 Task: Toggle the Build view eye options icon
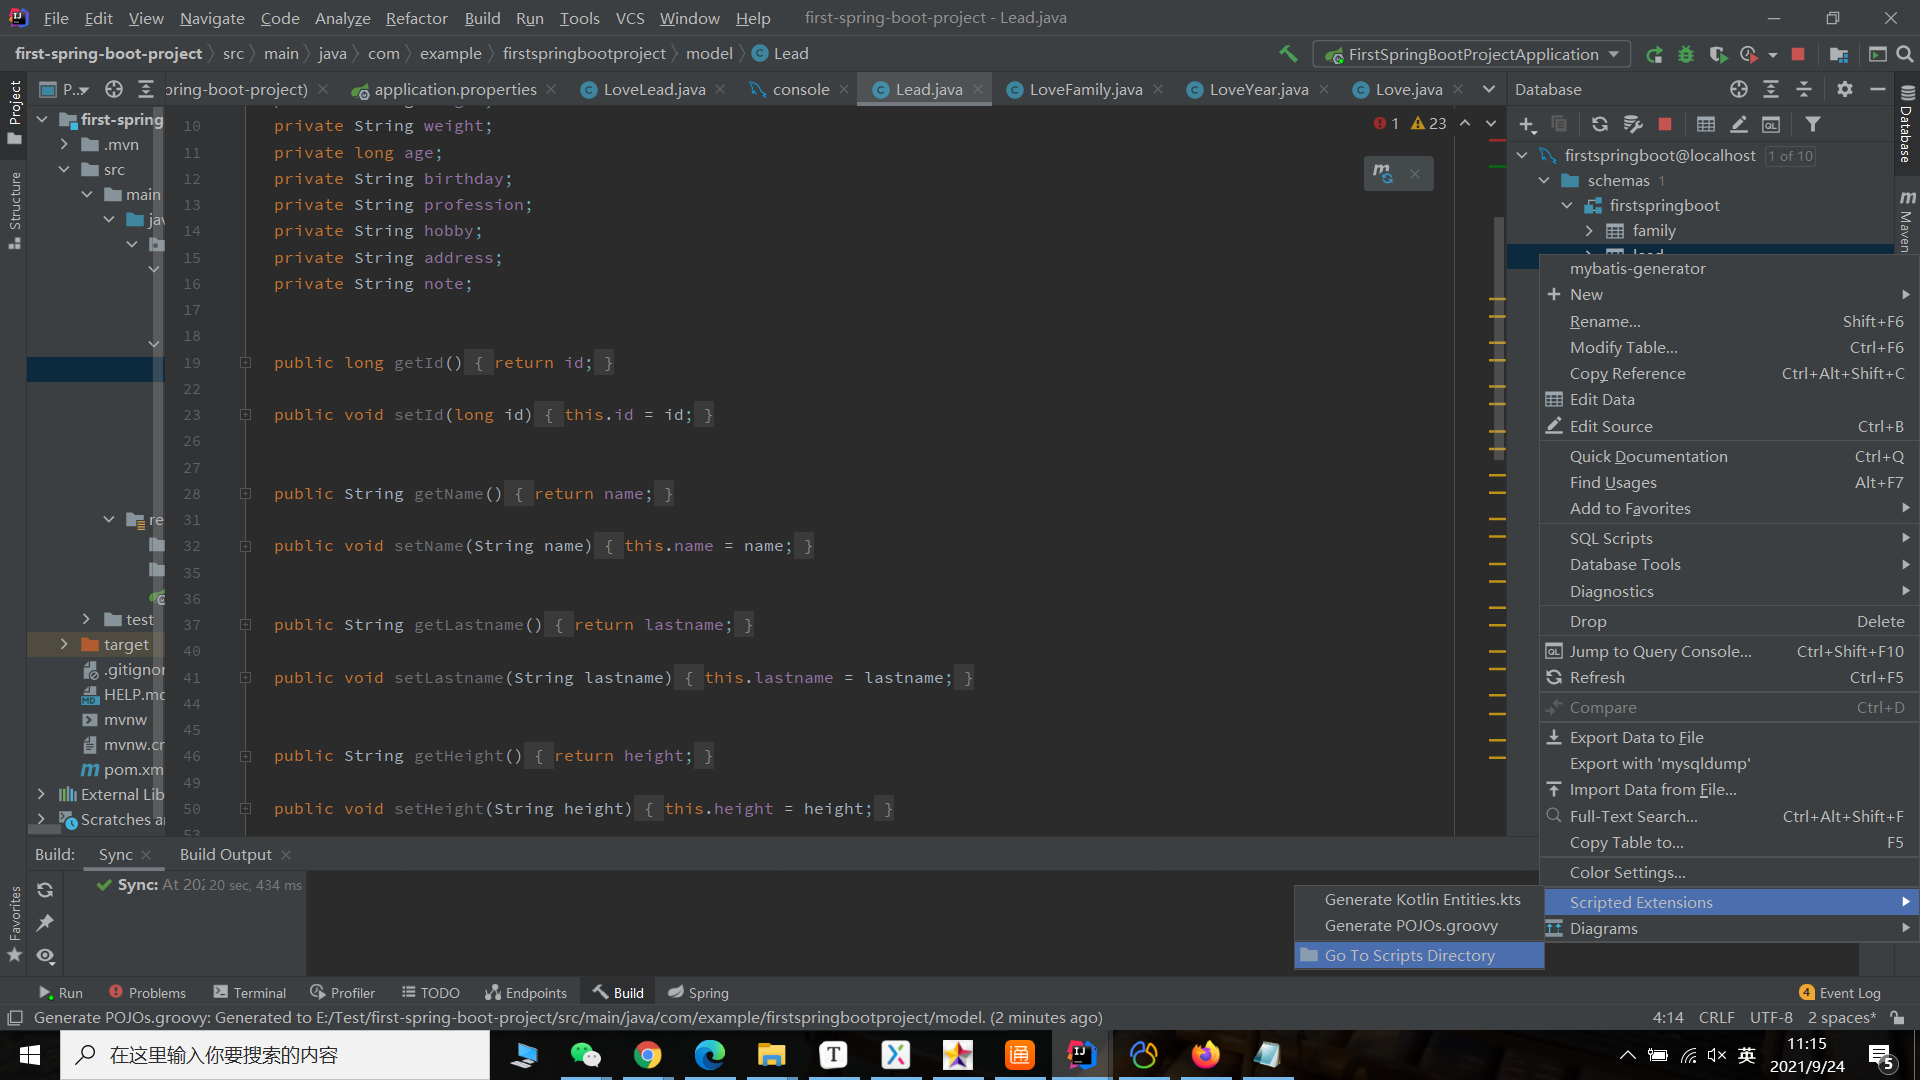(x=45, y=956)
